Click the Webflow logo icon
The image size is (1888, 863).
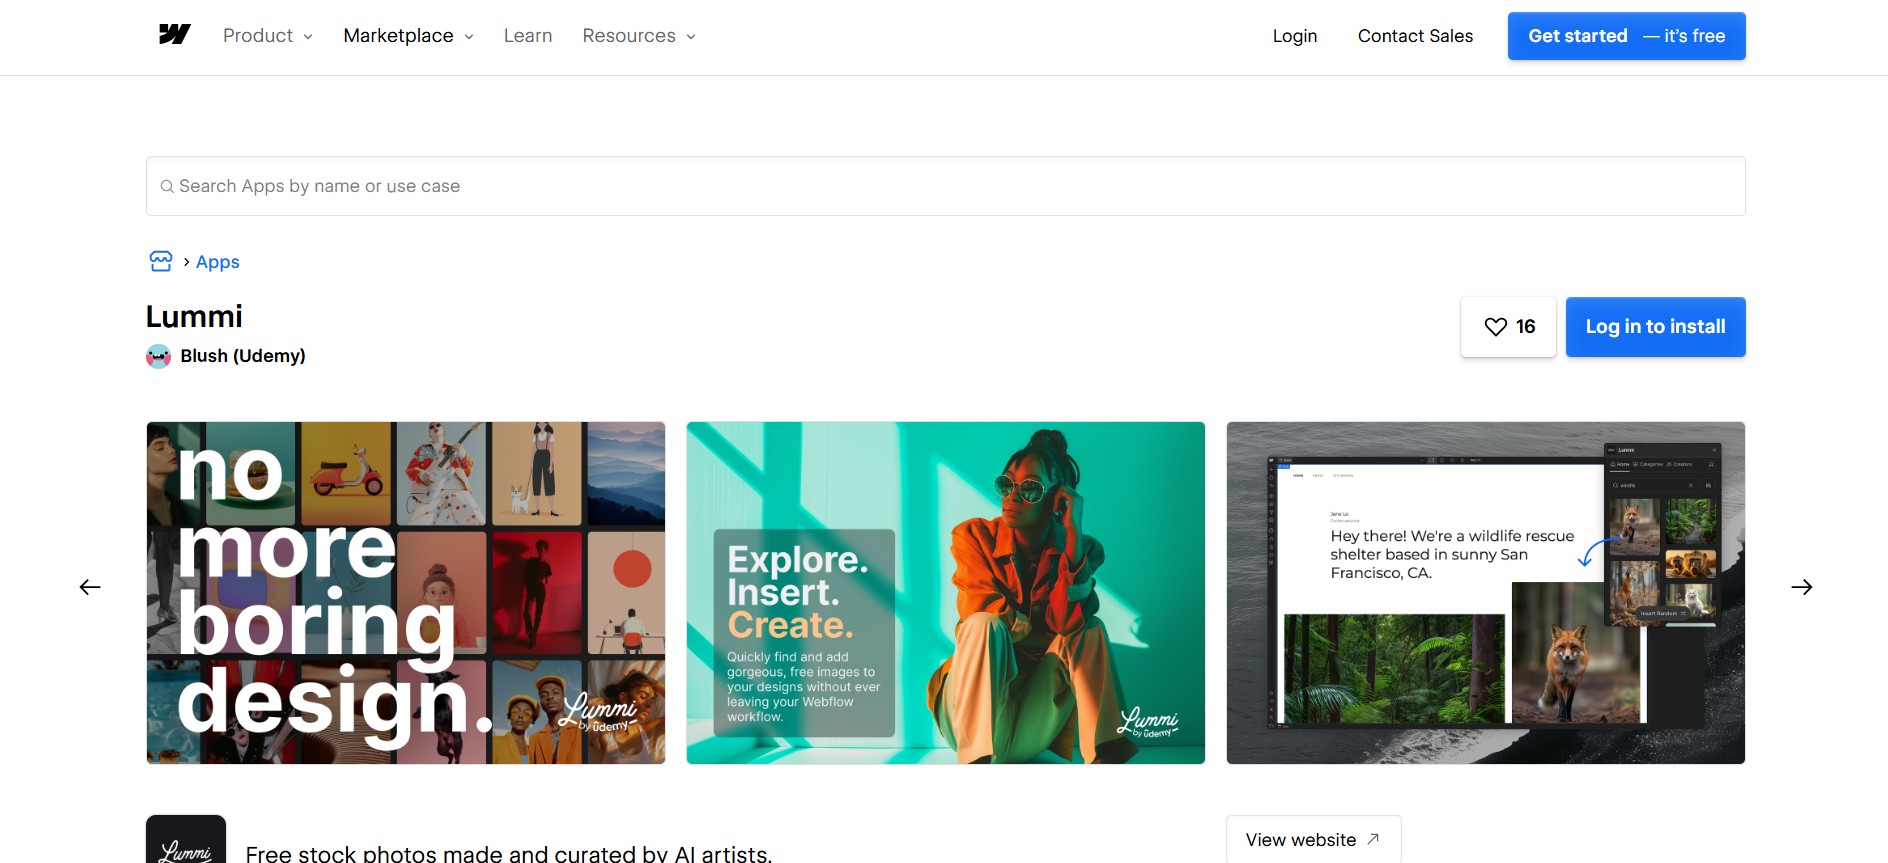[175, 35]
